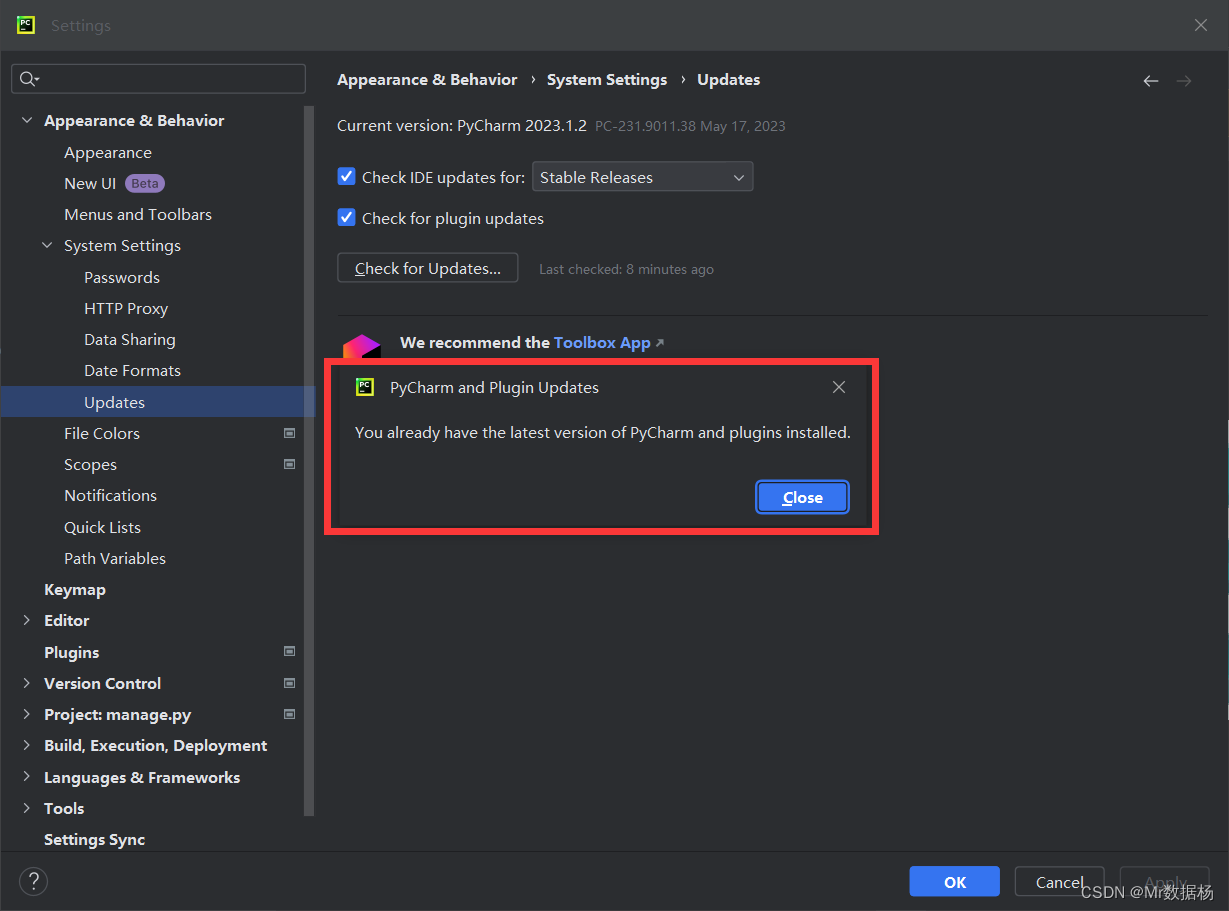Click the PyCharm logo in Settings title bar

26,25
